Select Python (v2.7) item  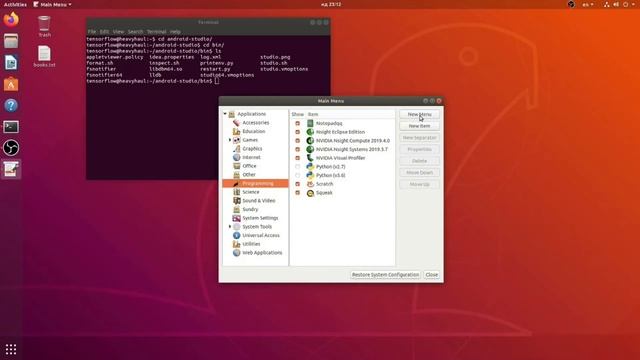point(330,167)
